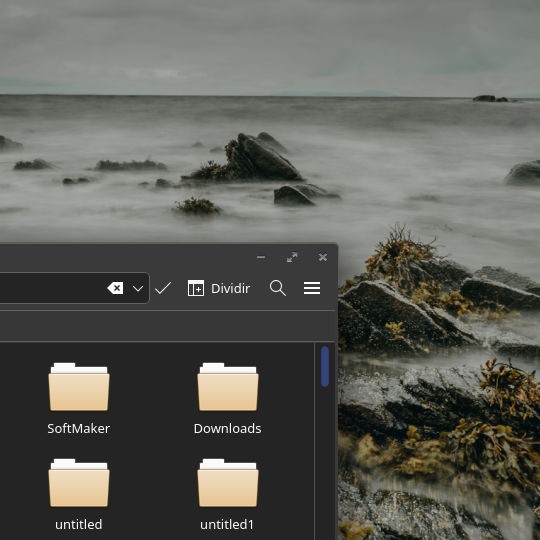This screenshot has height=540, width=540.
Task: Split the view using Dividir button
Action: pos(219,288)
